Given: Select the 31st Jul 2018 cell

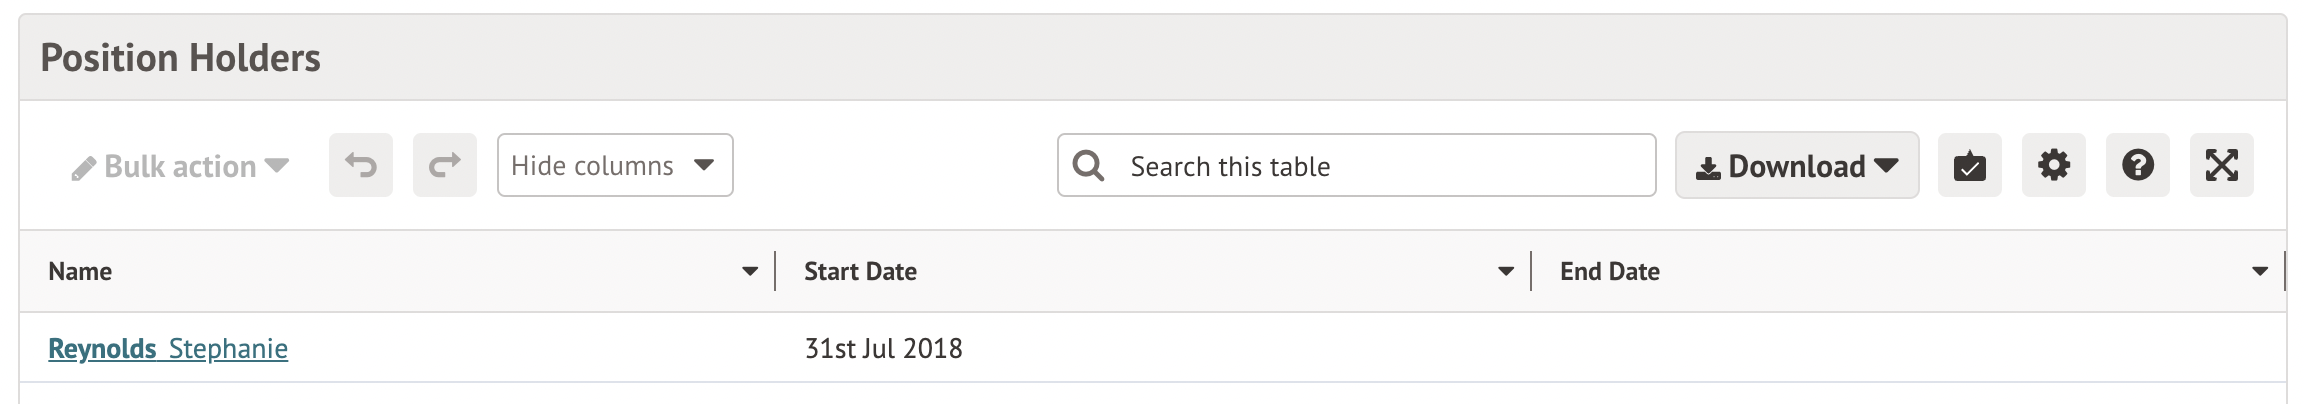Looking at the screenshot, I should [x=883, y=349].
